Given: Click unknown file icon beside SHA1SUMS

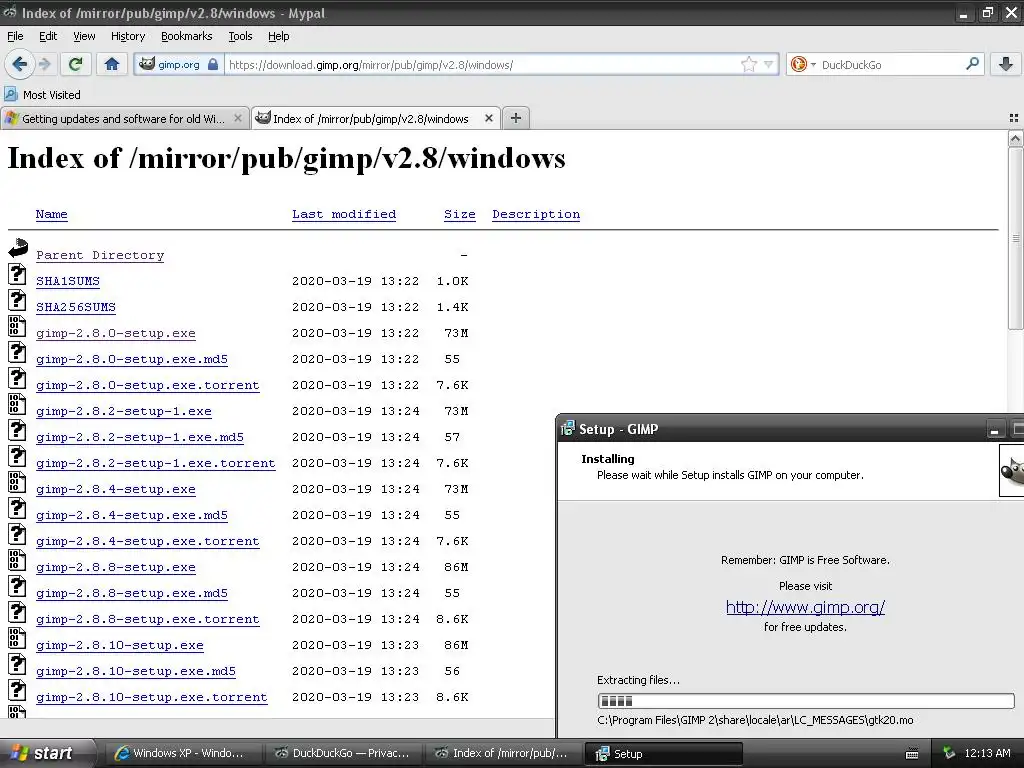Looking at the screenshot, I should tap(17, 274).
